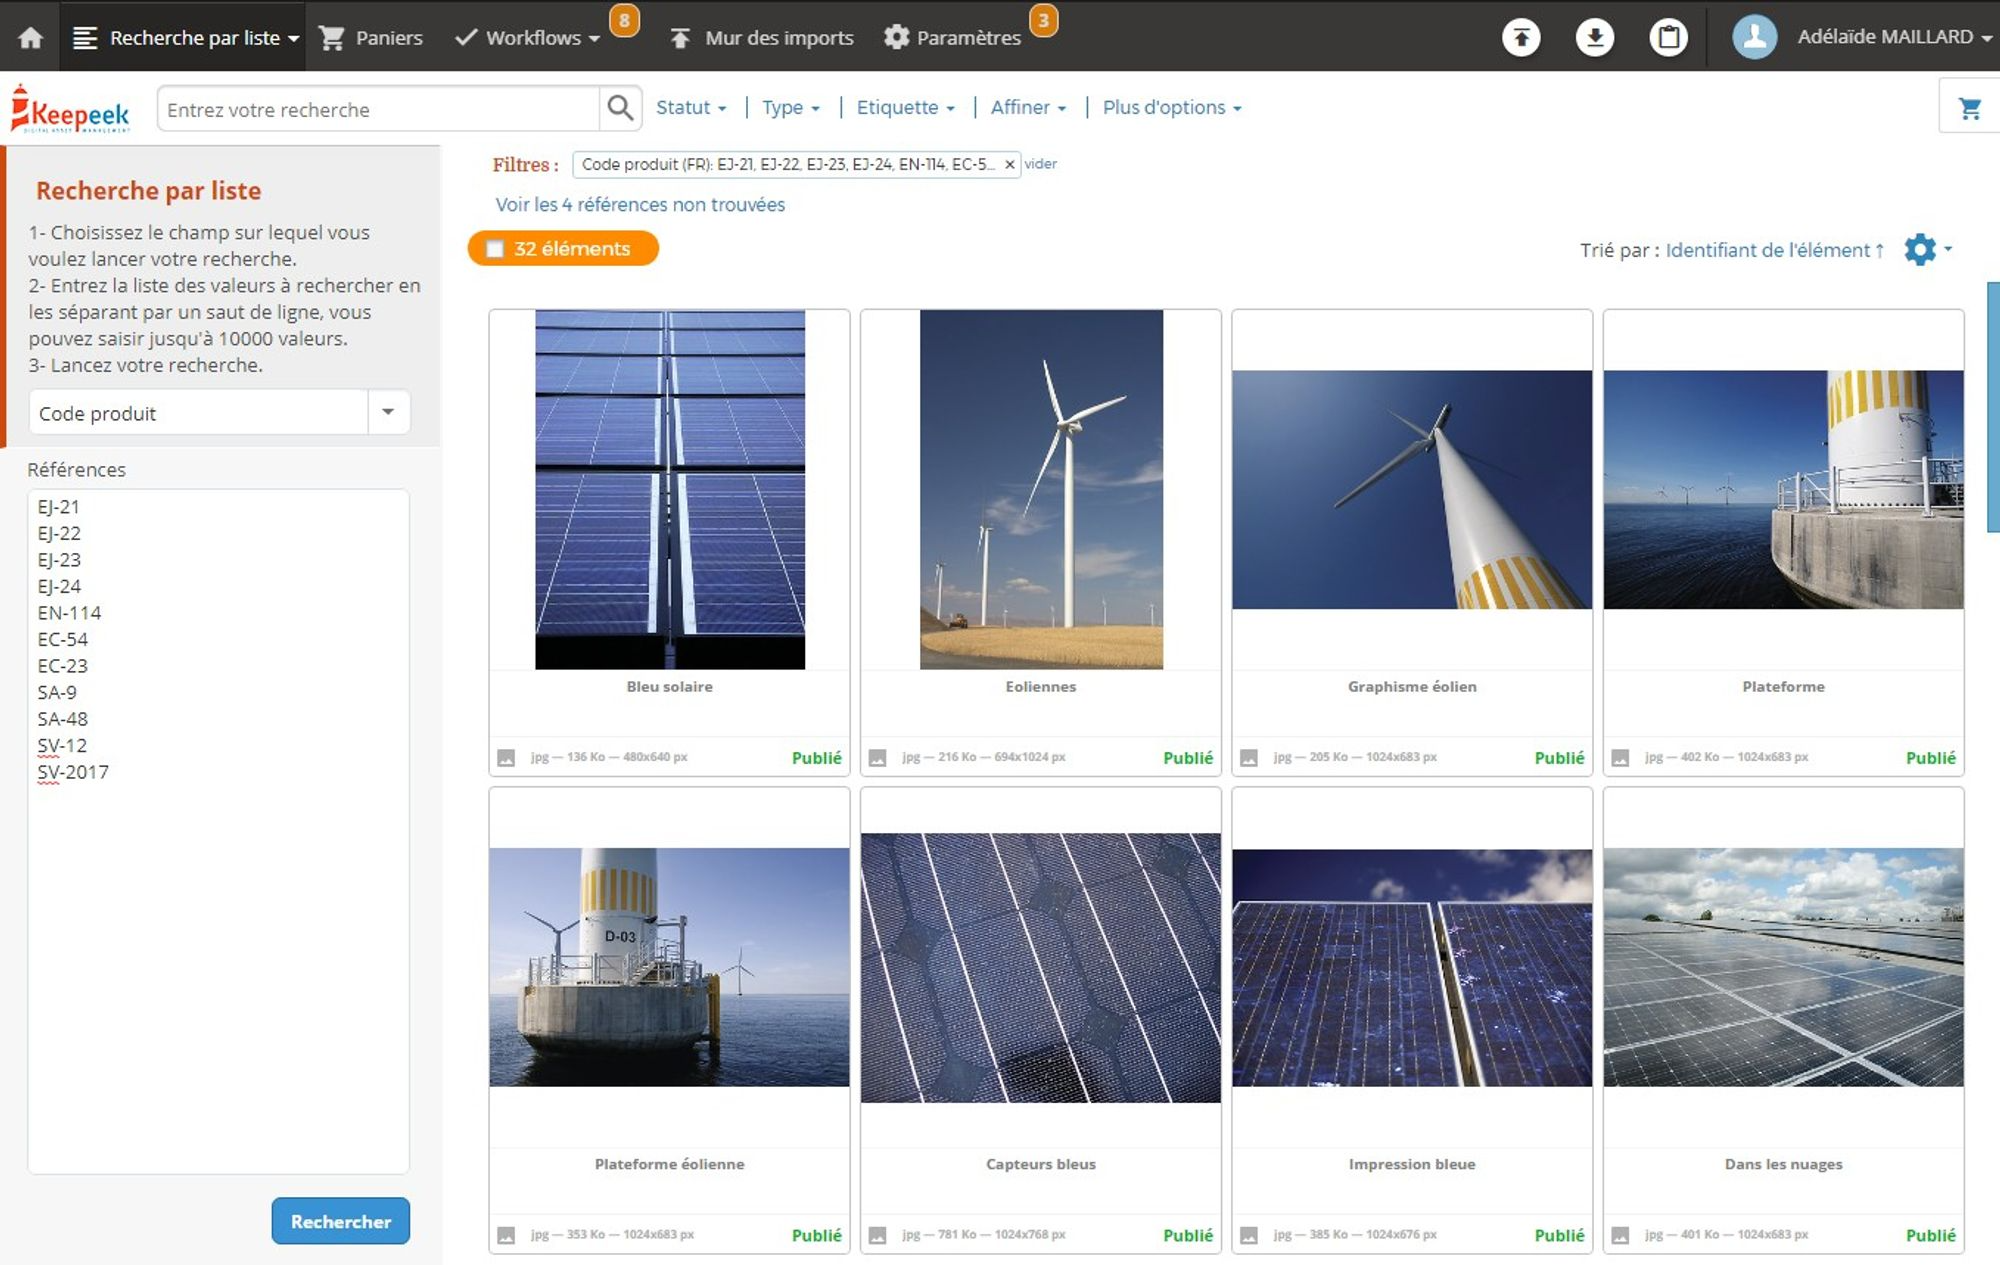
Task: Click the download arrow circle icon
Action: coord(1595,37)
